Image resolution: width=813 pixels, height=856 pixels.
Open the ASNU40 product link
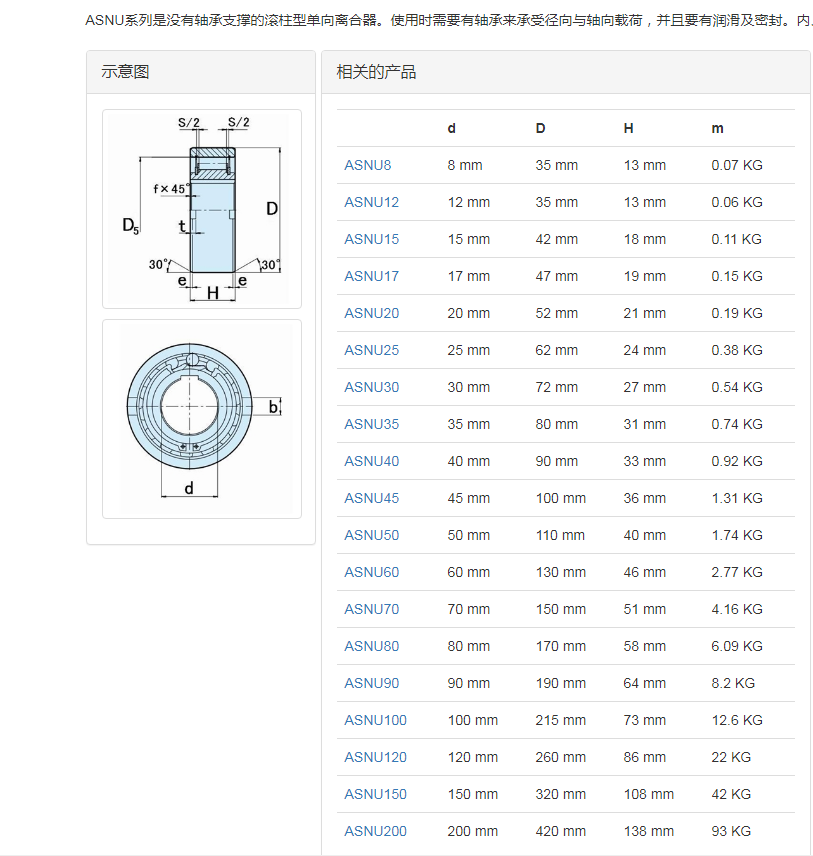pyautogui.click(x=371, y=461)
